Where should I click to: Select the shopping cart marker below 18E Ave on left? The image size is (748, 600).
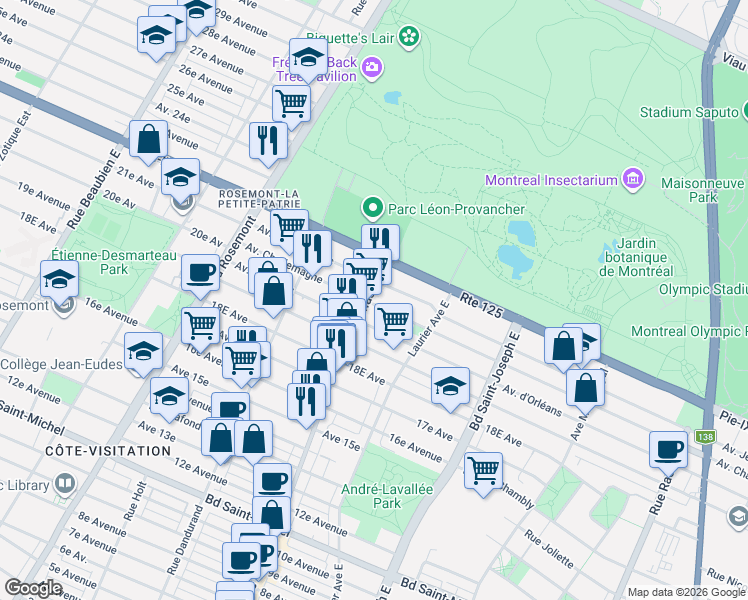(x=200, y=327)
